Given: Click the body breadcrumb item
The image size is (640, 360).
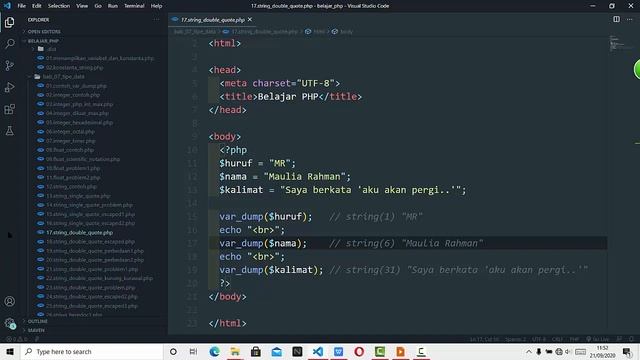Looking at the screenshot, I should [343, 31].
